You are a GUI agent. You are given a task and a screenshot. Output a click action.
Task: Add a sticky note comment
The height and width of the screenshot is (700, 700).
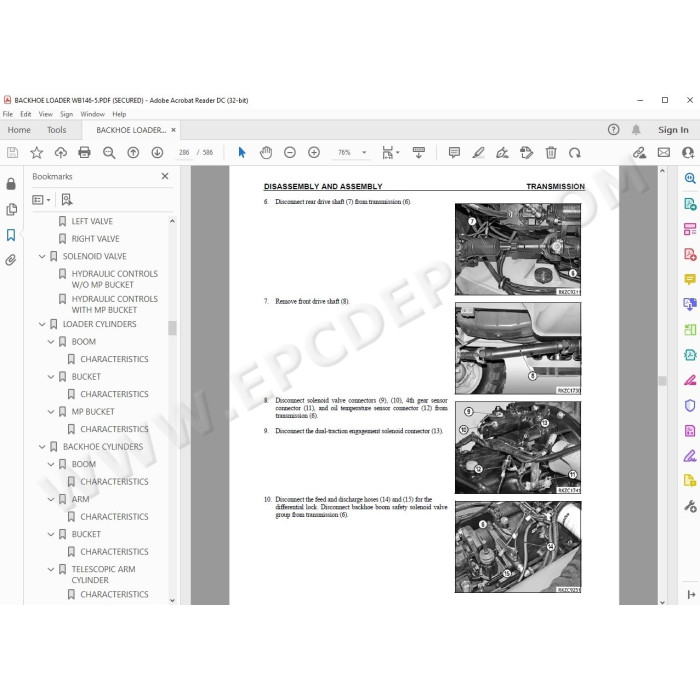pyautogui.click(x=454, y=153)
